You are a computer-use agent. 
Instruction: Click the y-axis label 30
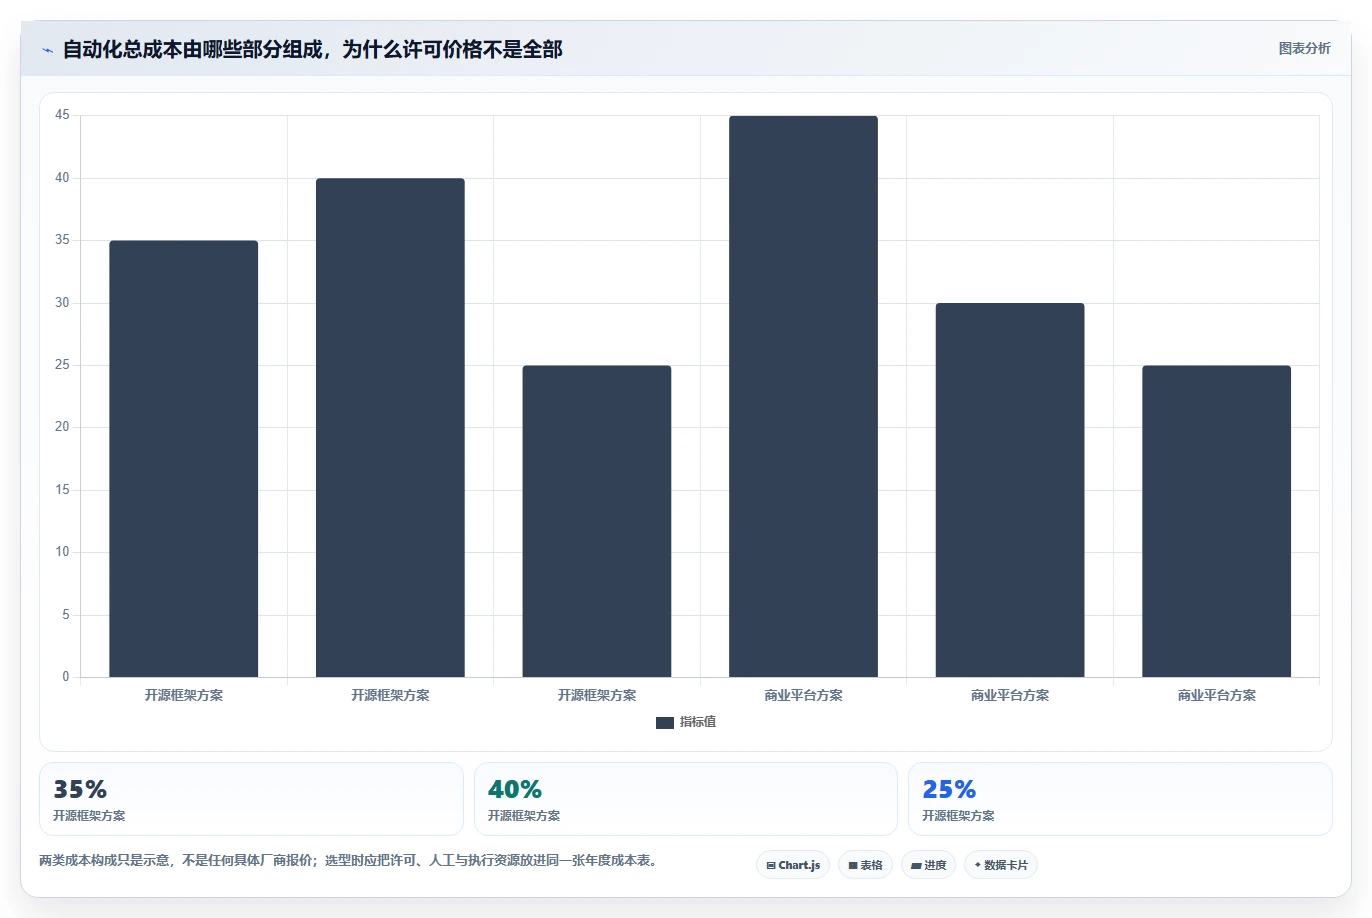point(63,303)
